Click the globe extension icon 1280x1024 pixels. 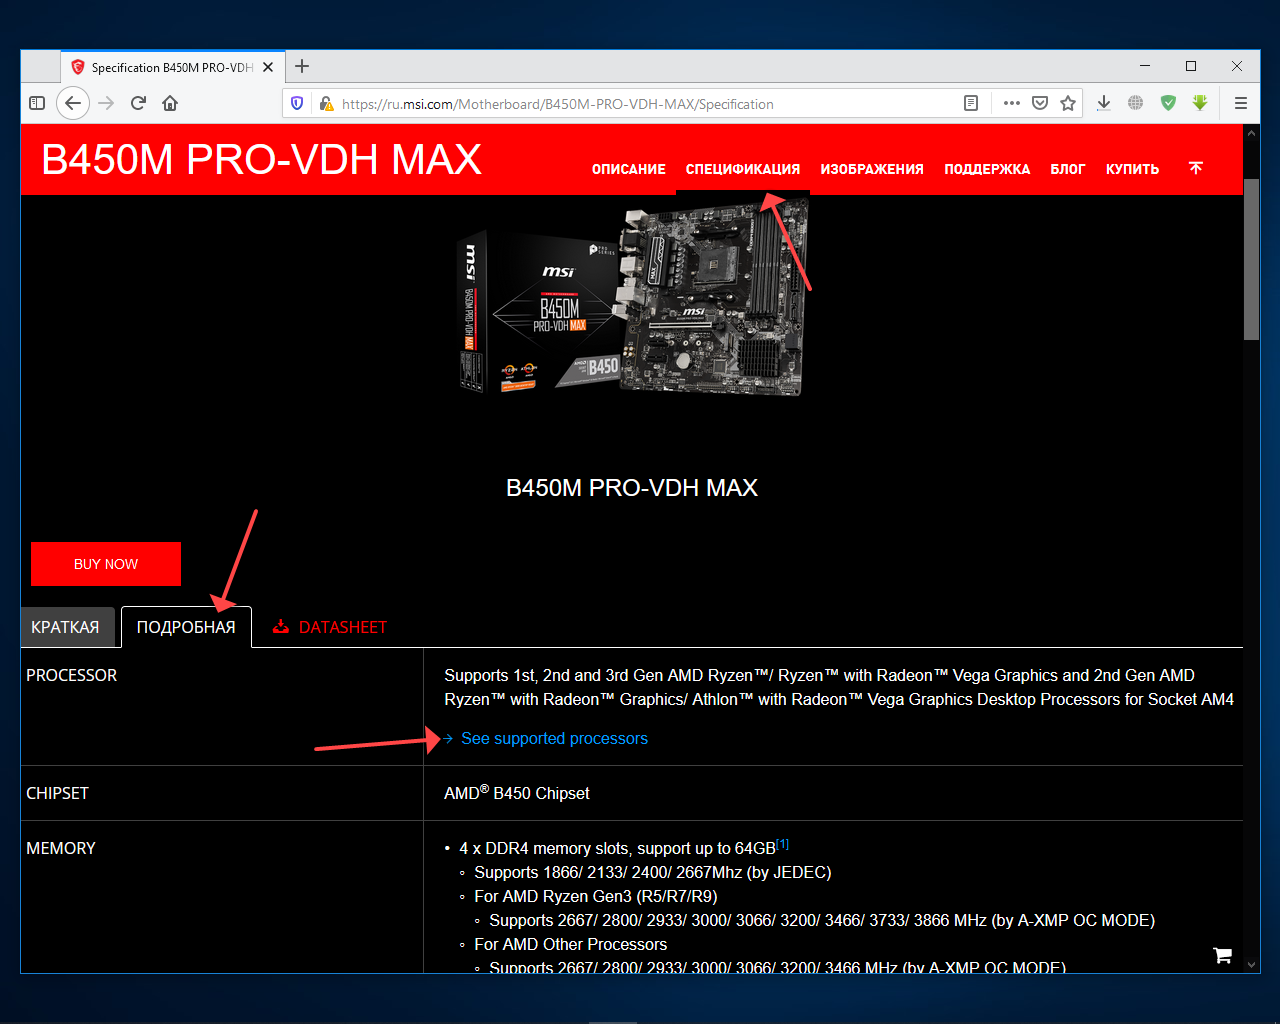(x=1135, y=103)
